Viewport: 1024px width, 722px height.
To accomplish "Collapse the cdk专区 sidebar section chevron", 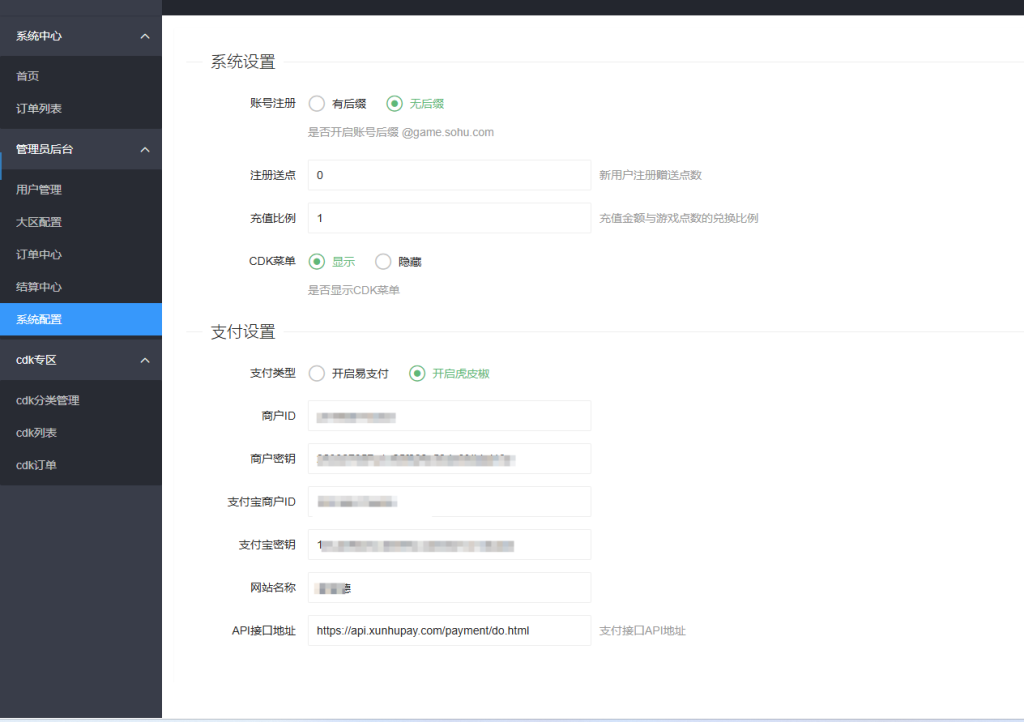I will point(144,360).
